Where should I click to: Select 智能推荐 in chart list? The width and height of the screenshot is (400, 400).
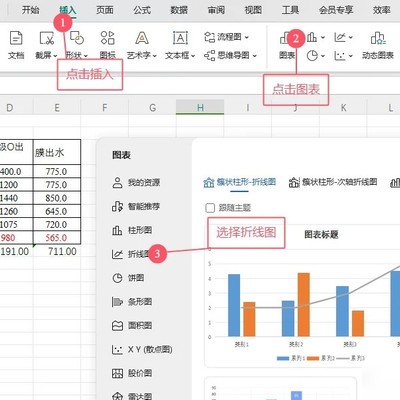[x=136, y=206]
